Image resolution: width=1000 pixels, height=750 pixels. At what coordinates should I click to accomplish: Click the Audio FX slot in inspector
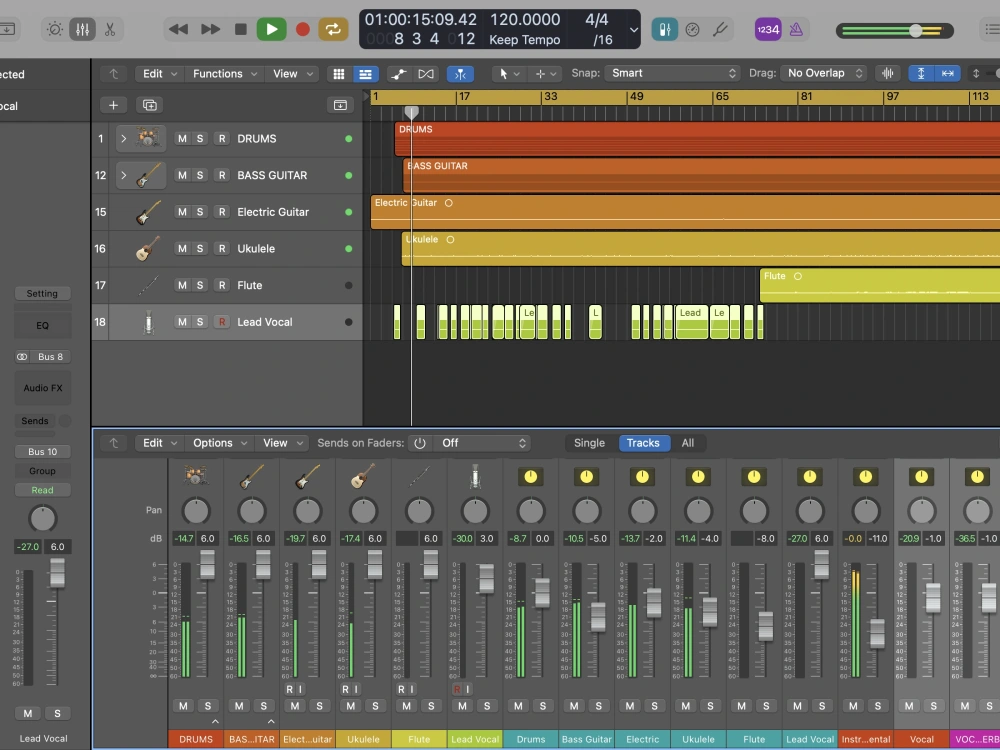[x=43, y=388]
